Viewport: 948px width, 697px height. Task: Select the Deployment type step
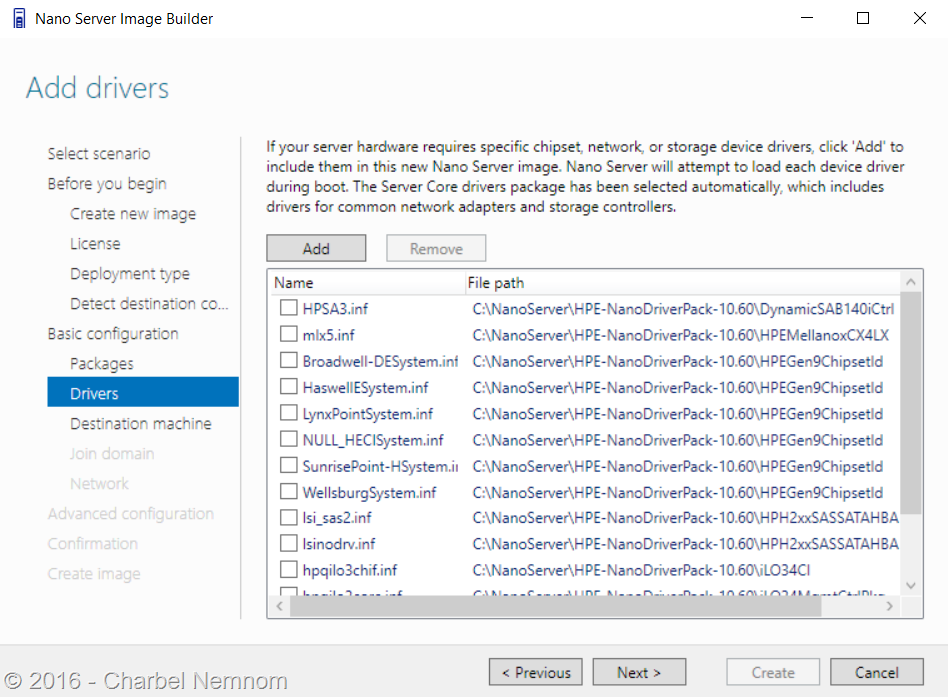pos(130,274)
